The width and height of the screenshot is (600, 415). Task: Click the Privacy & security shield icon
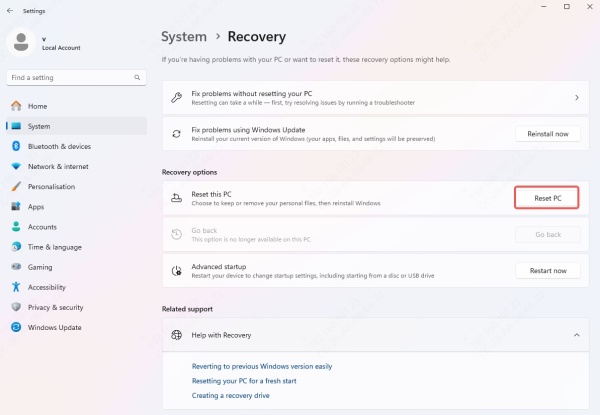point(16,307)
